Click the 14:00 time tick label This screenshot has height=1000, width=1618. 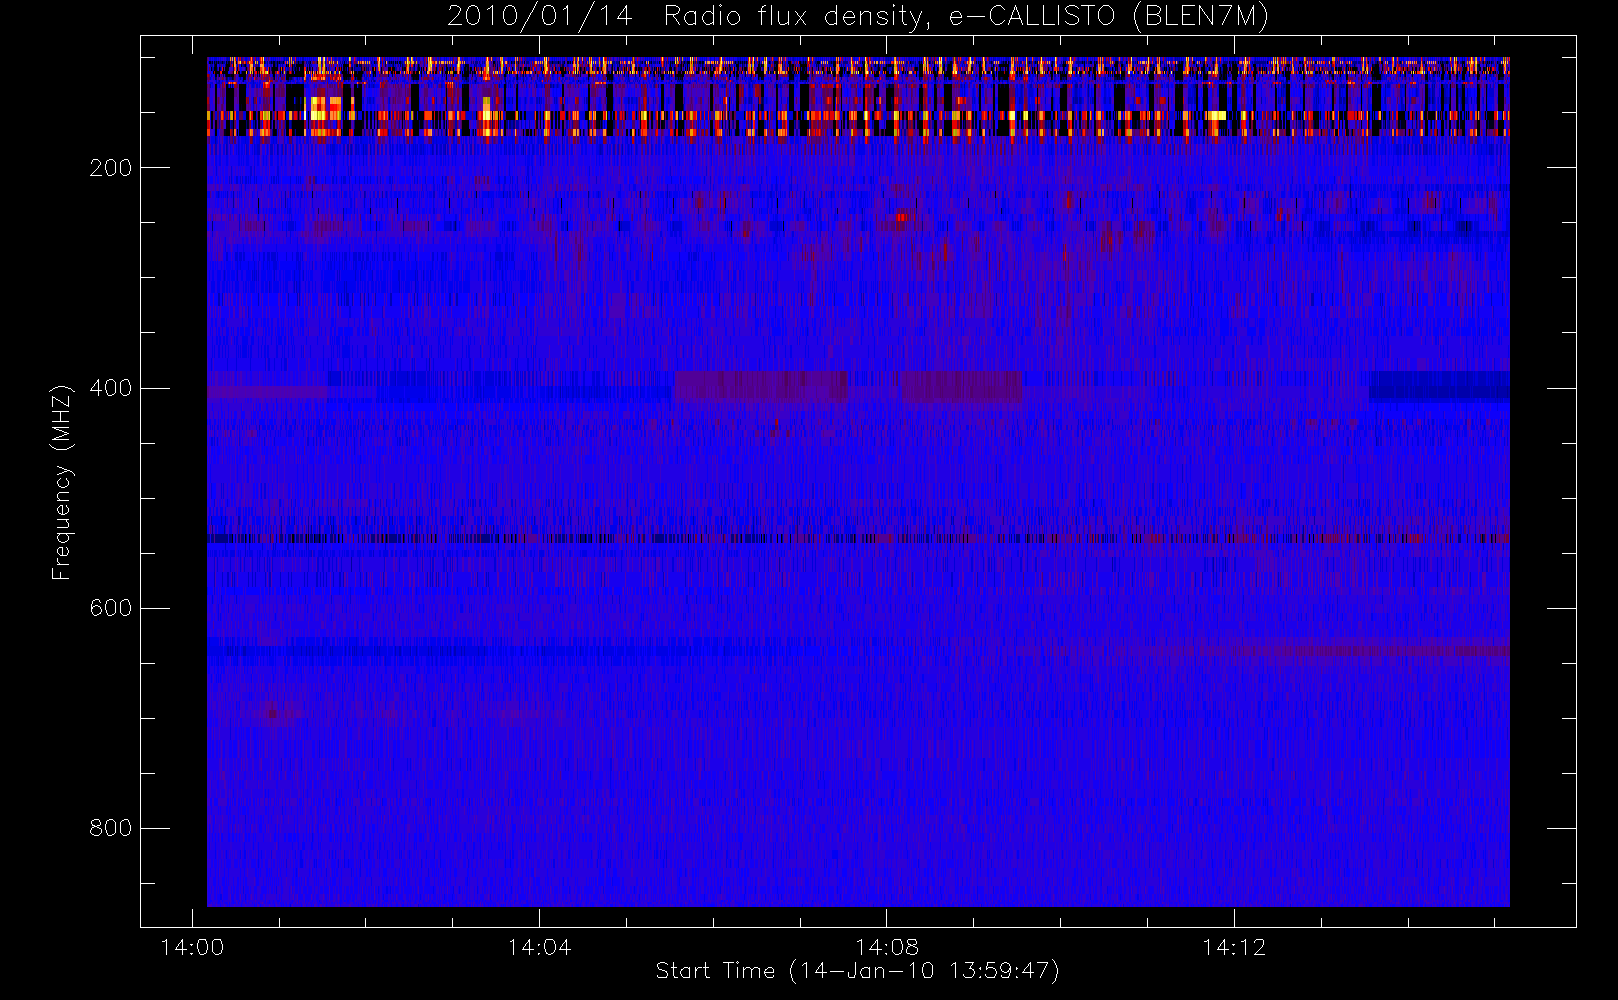(192, 947)
